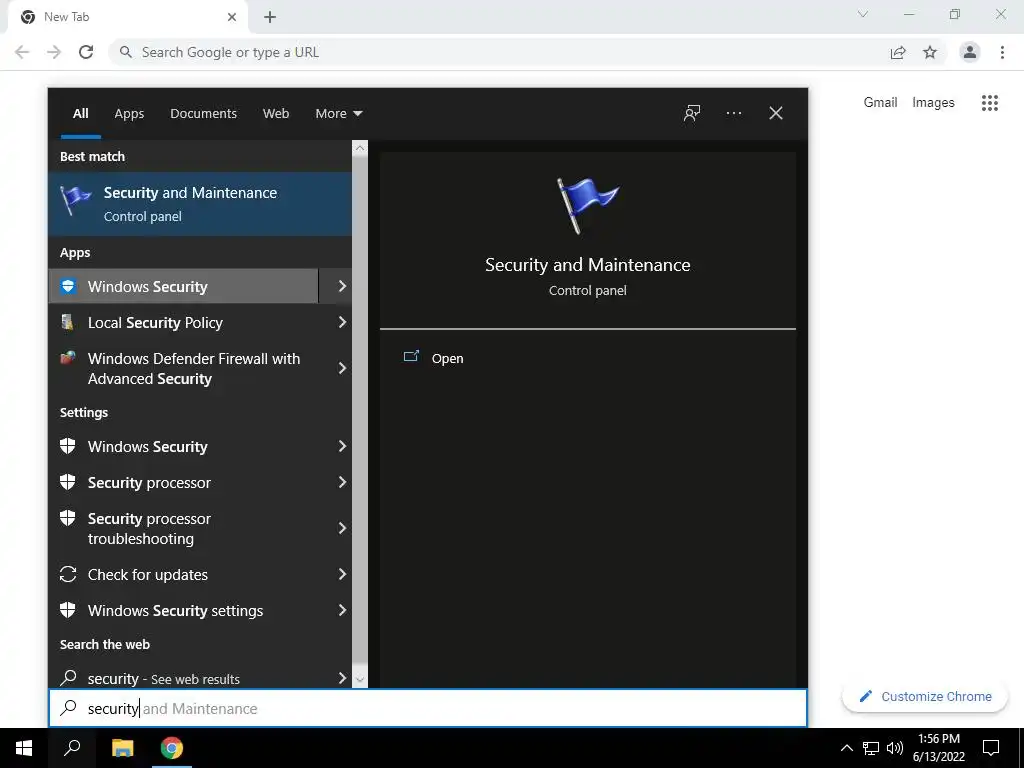Click the Windows Defender Firewall icon
This screenshot has width=1024, height=768.
click(68, 357)
